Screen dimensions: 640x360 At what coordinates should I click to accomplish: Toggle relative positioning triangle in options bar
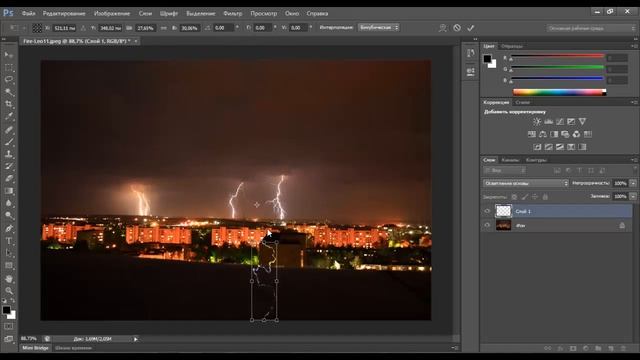click(83, 28)
